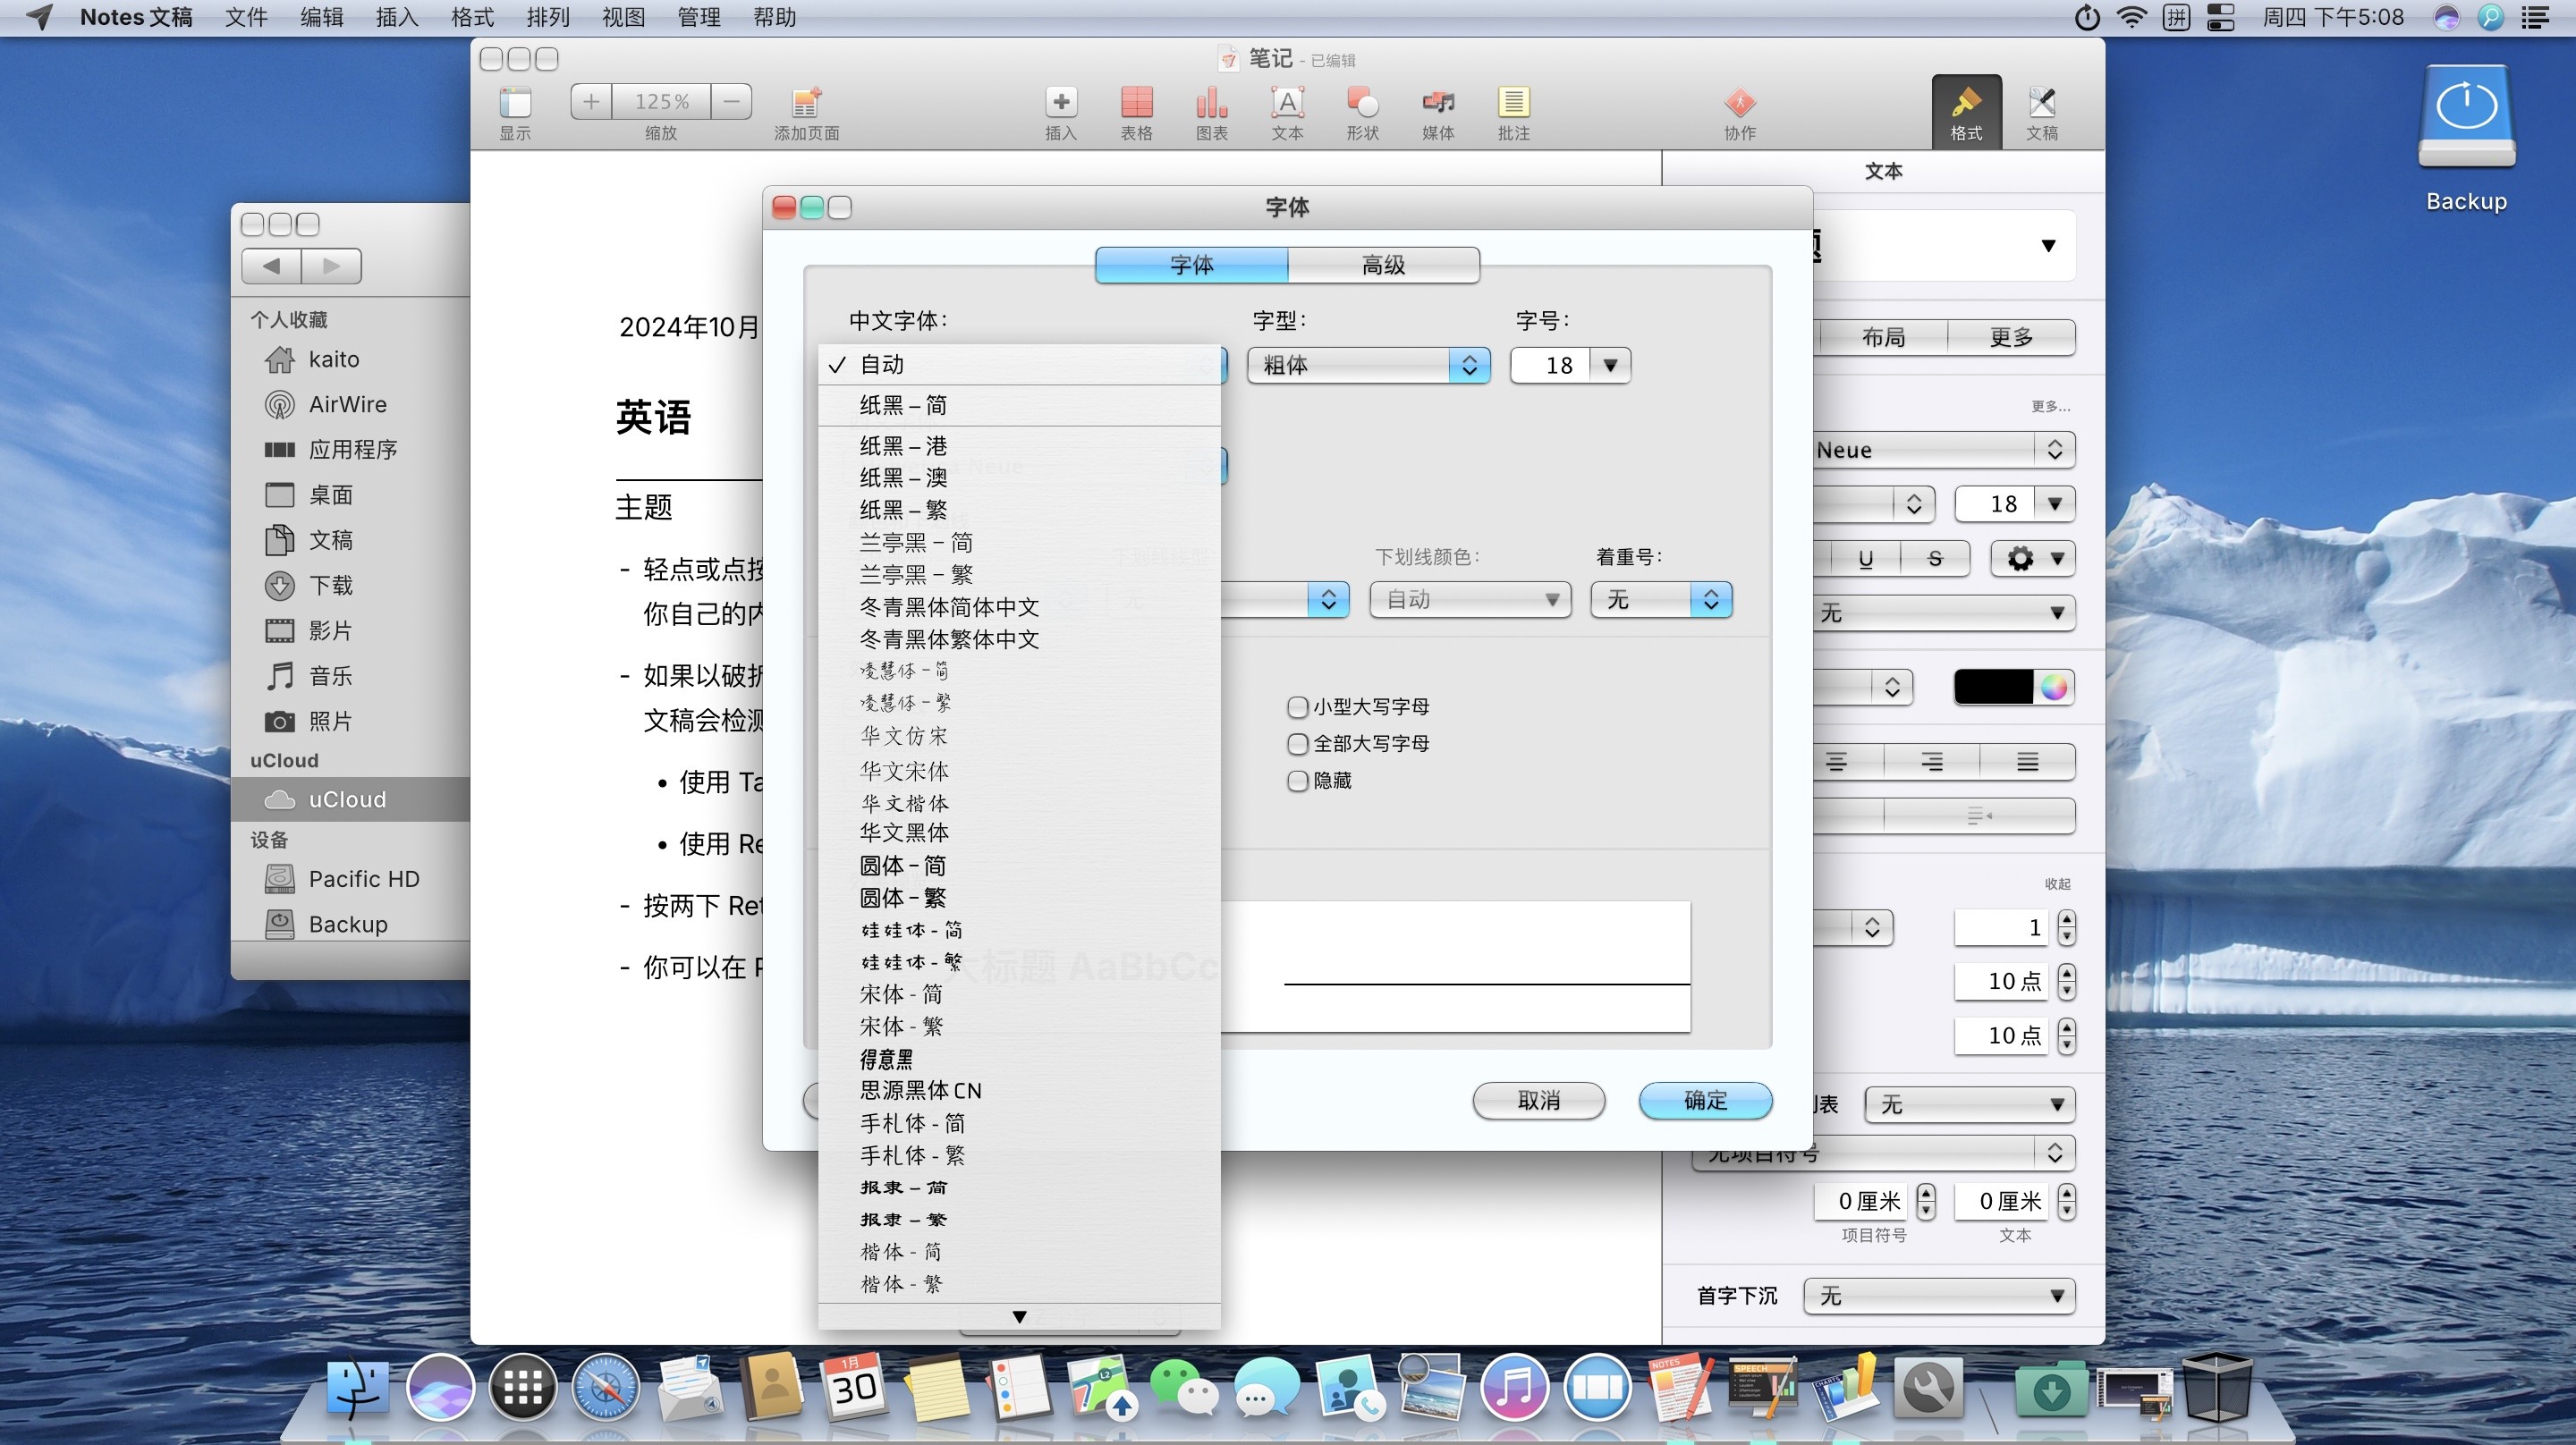Click the strikethrough S button in sidebar
This screenshot has height=1445, width=2576.
pyautogui.click(x=1935, y=558)
